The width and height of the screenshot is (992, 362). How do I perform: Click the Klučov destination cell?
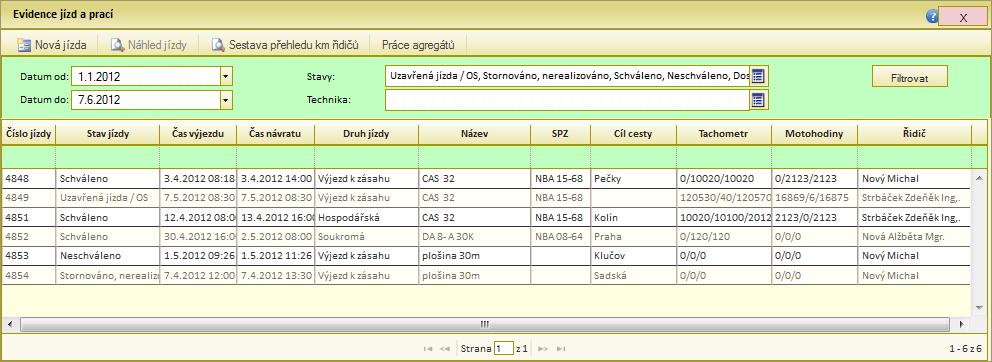(x=633, y=256)
